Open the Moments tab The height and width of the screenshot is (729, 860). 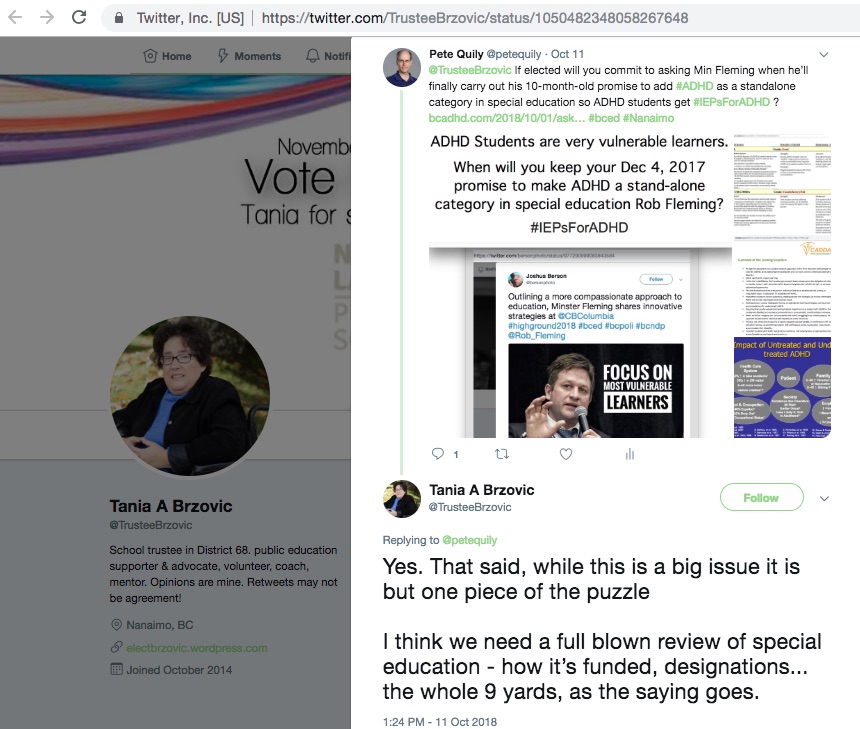pos(250,56)
